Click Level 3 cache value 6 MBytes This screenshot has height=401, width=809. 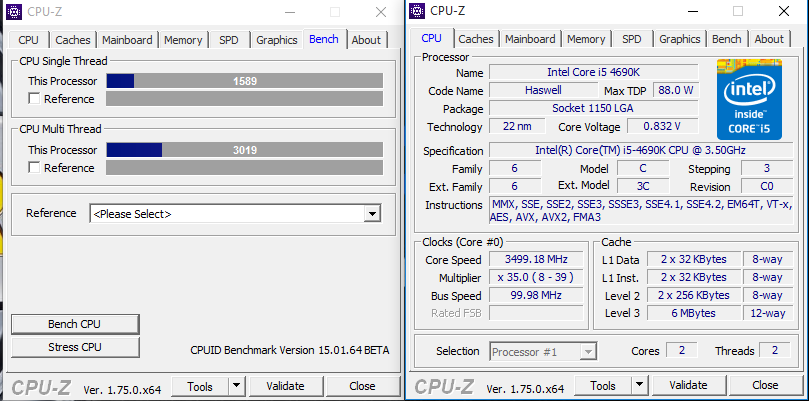pyautogui.click(x=693, y=313)
